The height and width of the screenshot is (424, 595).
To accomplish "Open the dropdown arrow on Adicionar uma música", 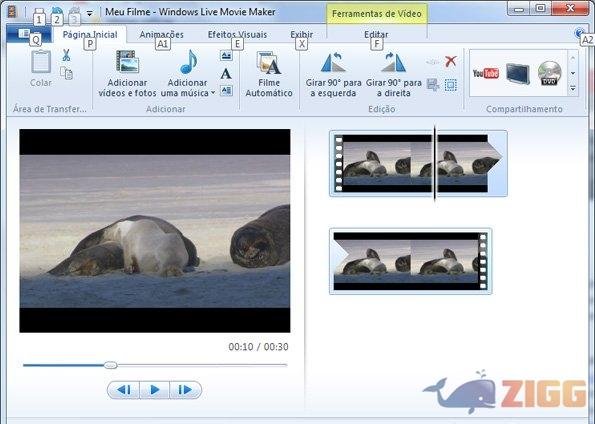I will pos(213,93).
